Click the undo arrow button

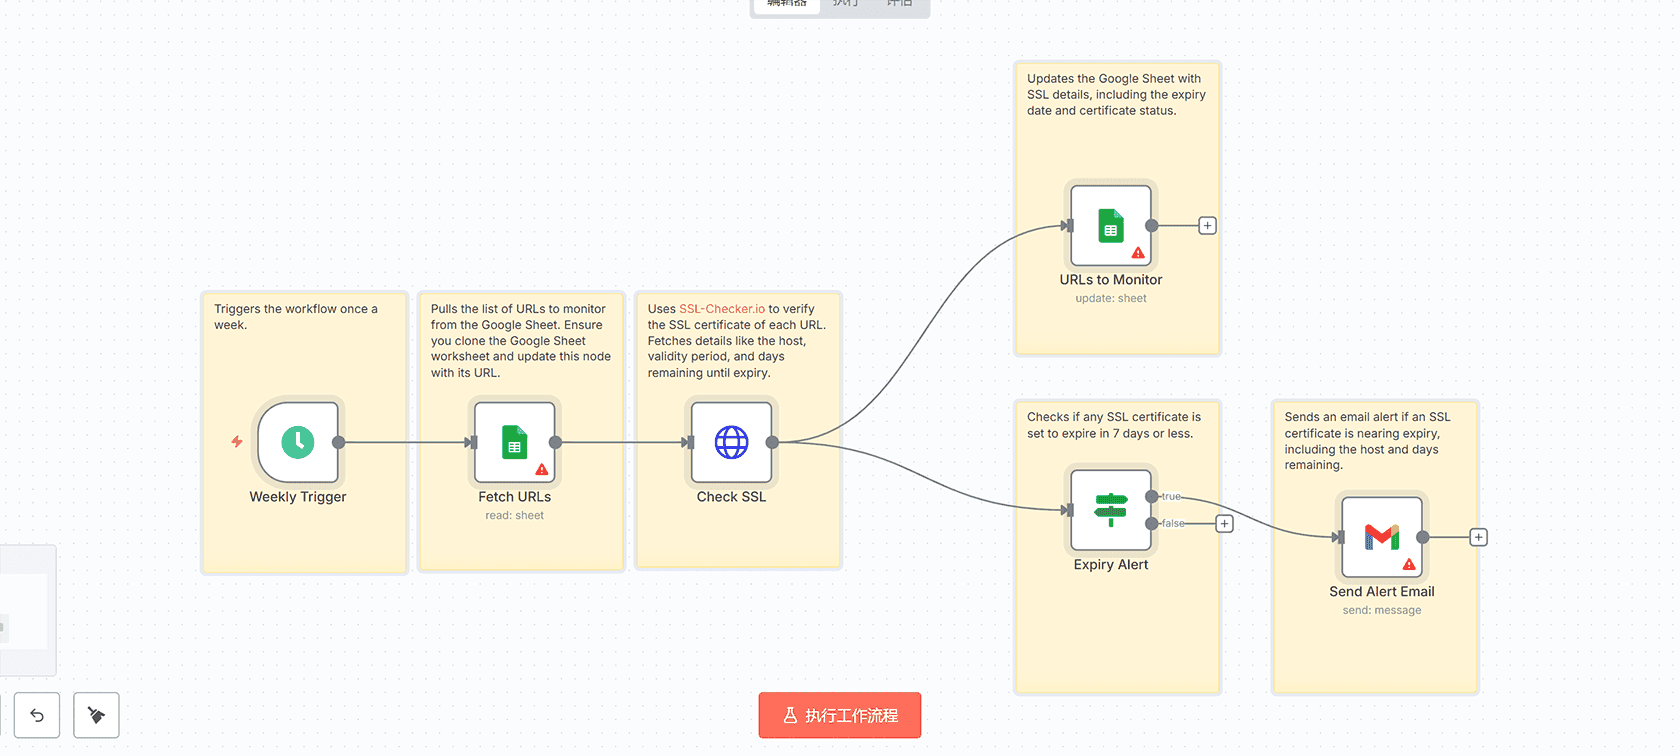click(x=37, y=715)
